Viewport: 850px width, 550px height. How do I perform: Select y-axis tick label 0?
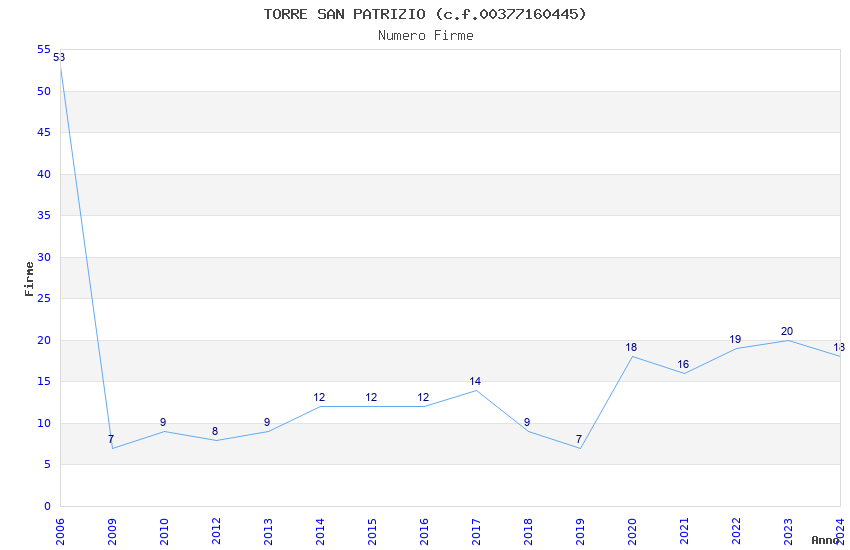click(x=48, y=506)
